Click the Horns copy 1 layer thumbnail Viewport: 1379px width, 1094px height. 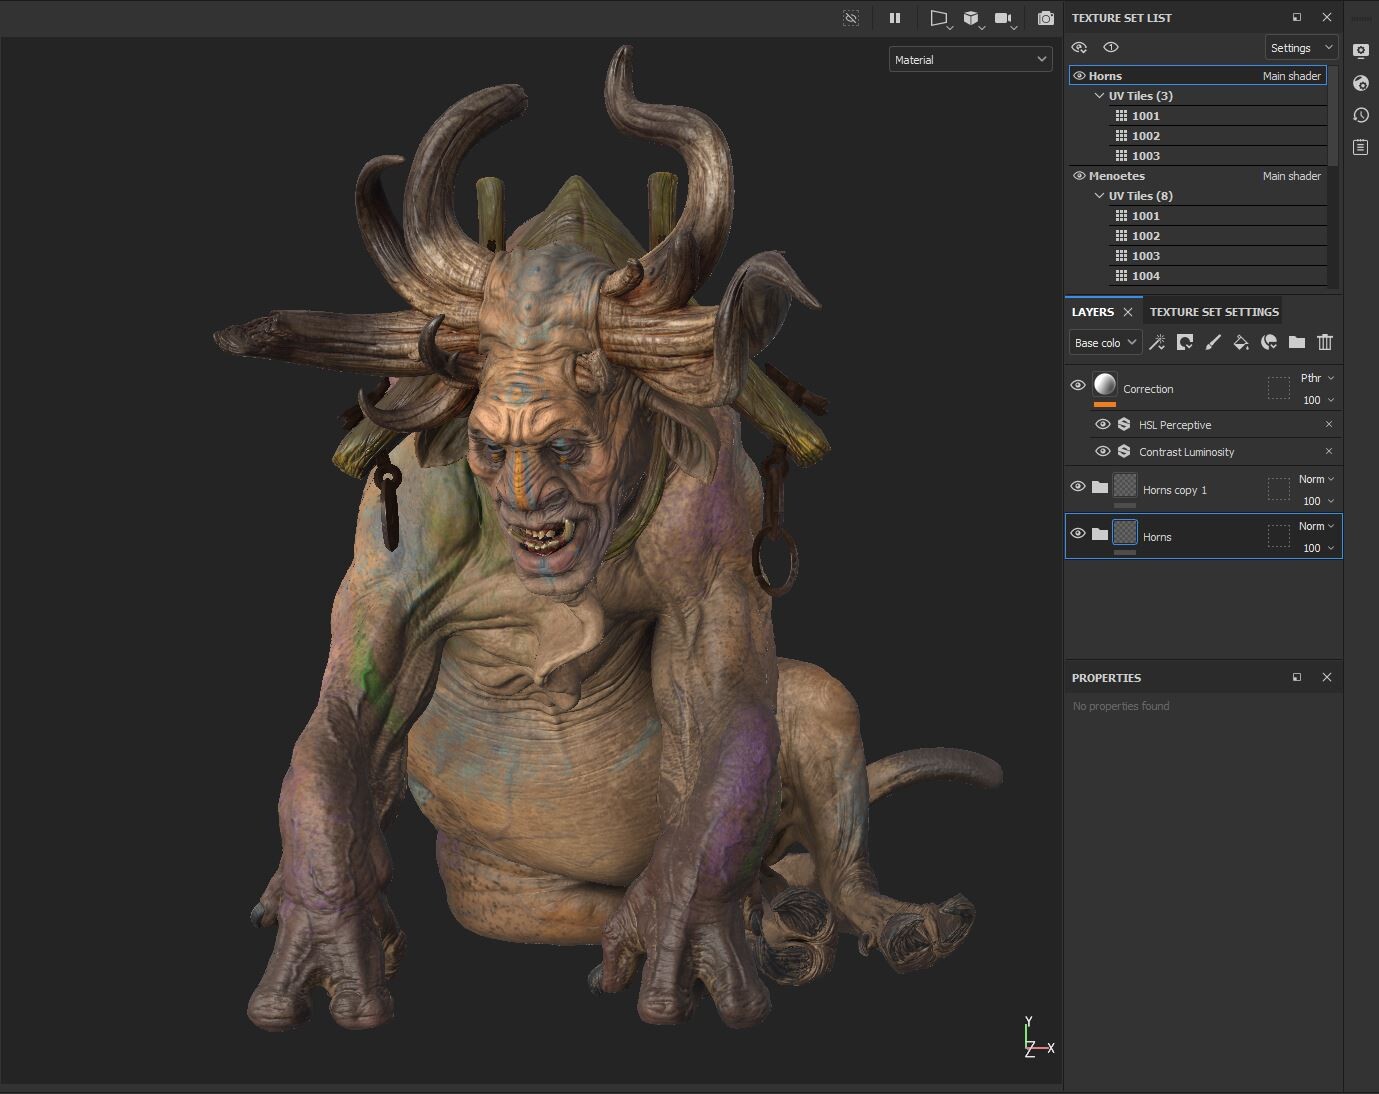[x=1125, y=486]
